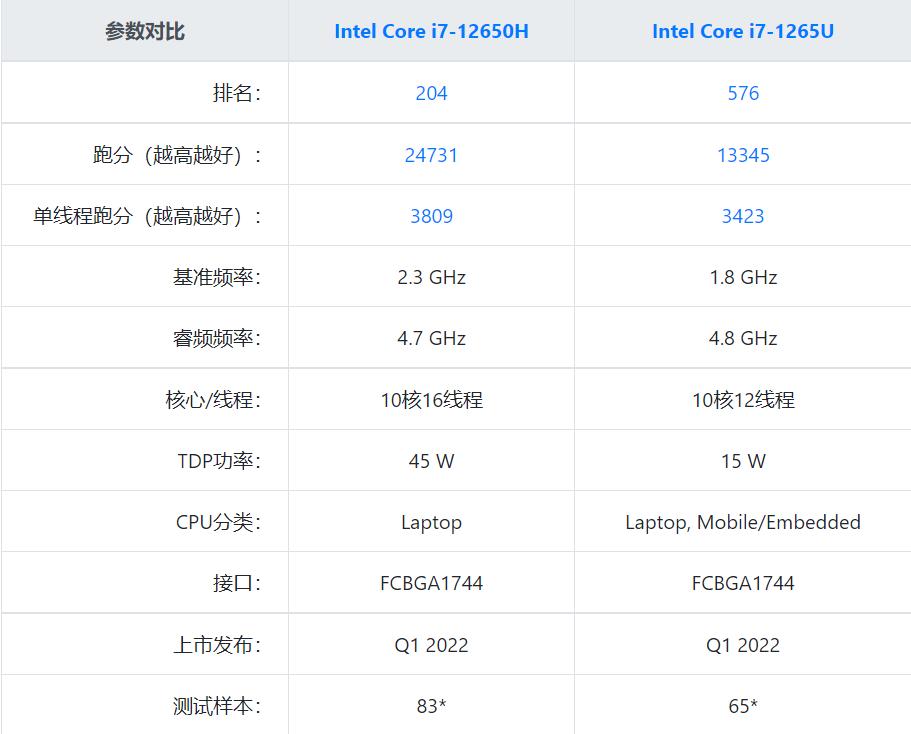This screenshot has height=734, width=911.
Task: Open the Intel Core i7-12650H product page
Action: click(x=430, y=31)
